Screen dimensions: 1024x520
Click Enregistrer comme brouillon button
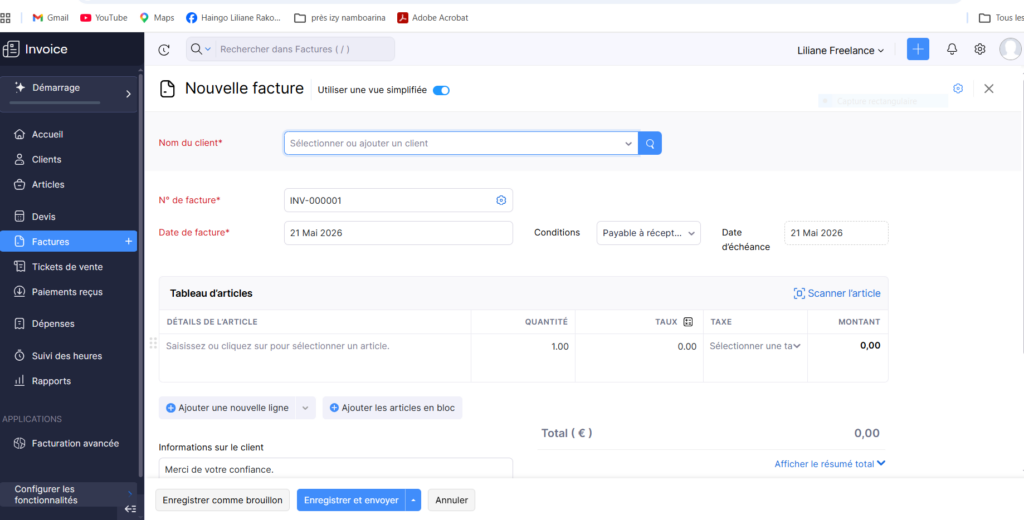click(x=222, y=500)
